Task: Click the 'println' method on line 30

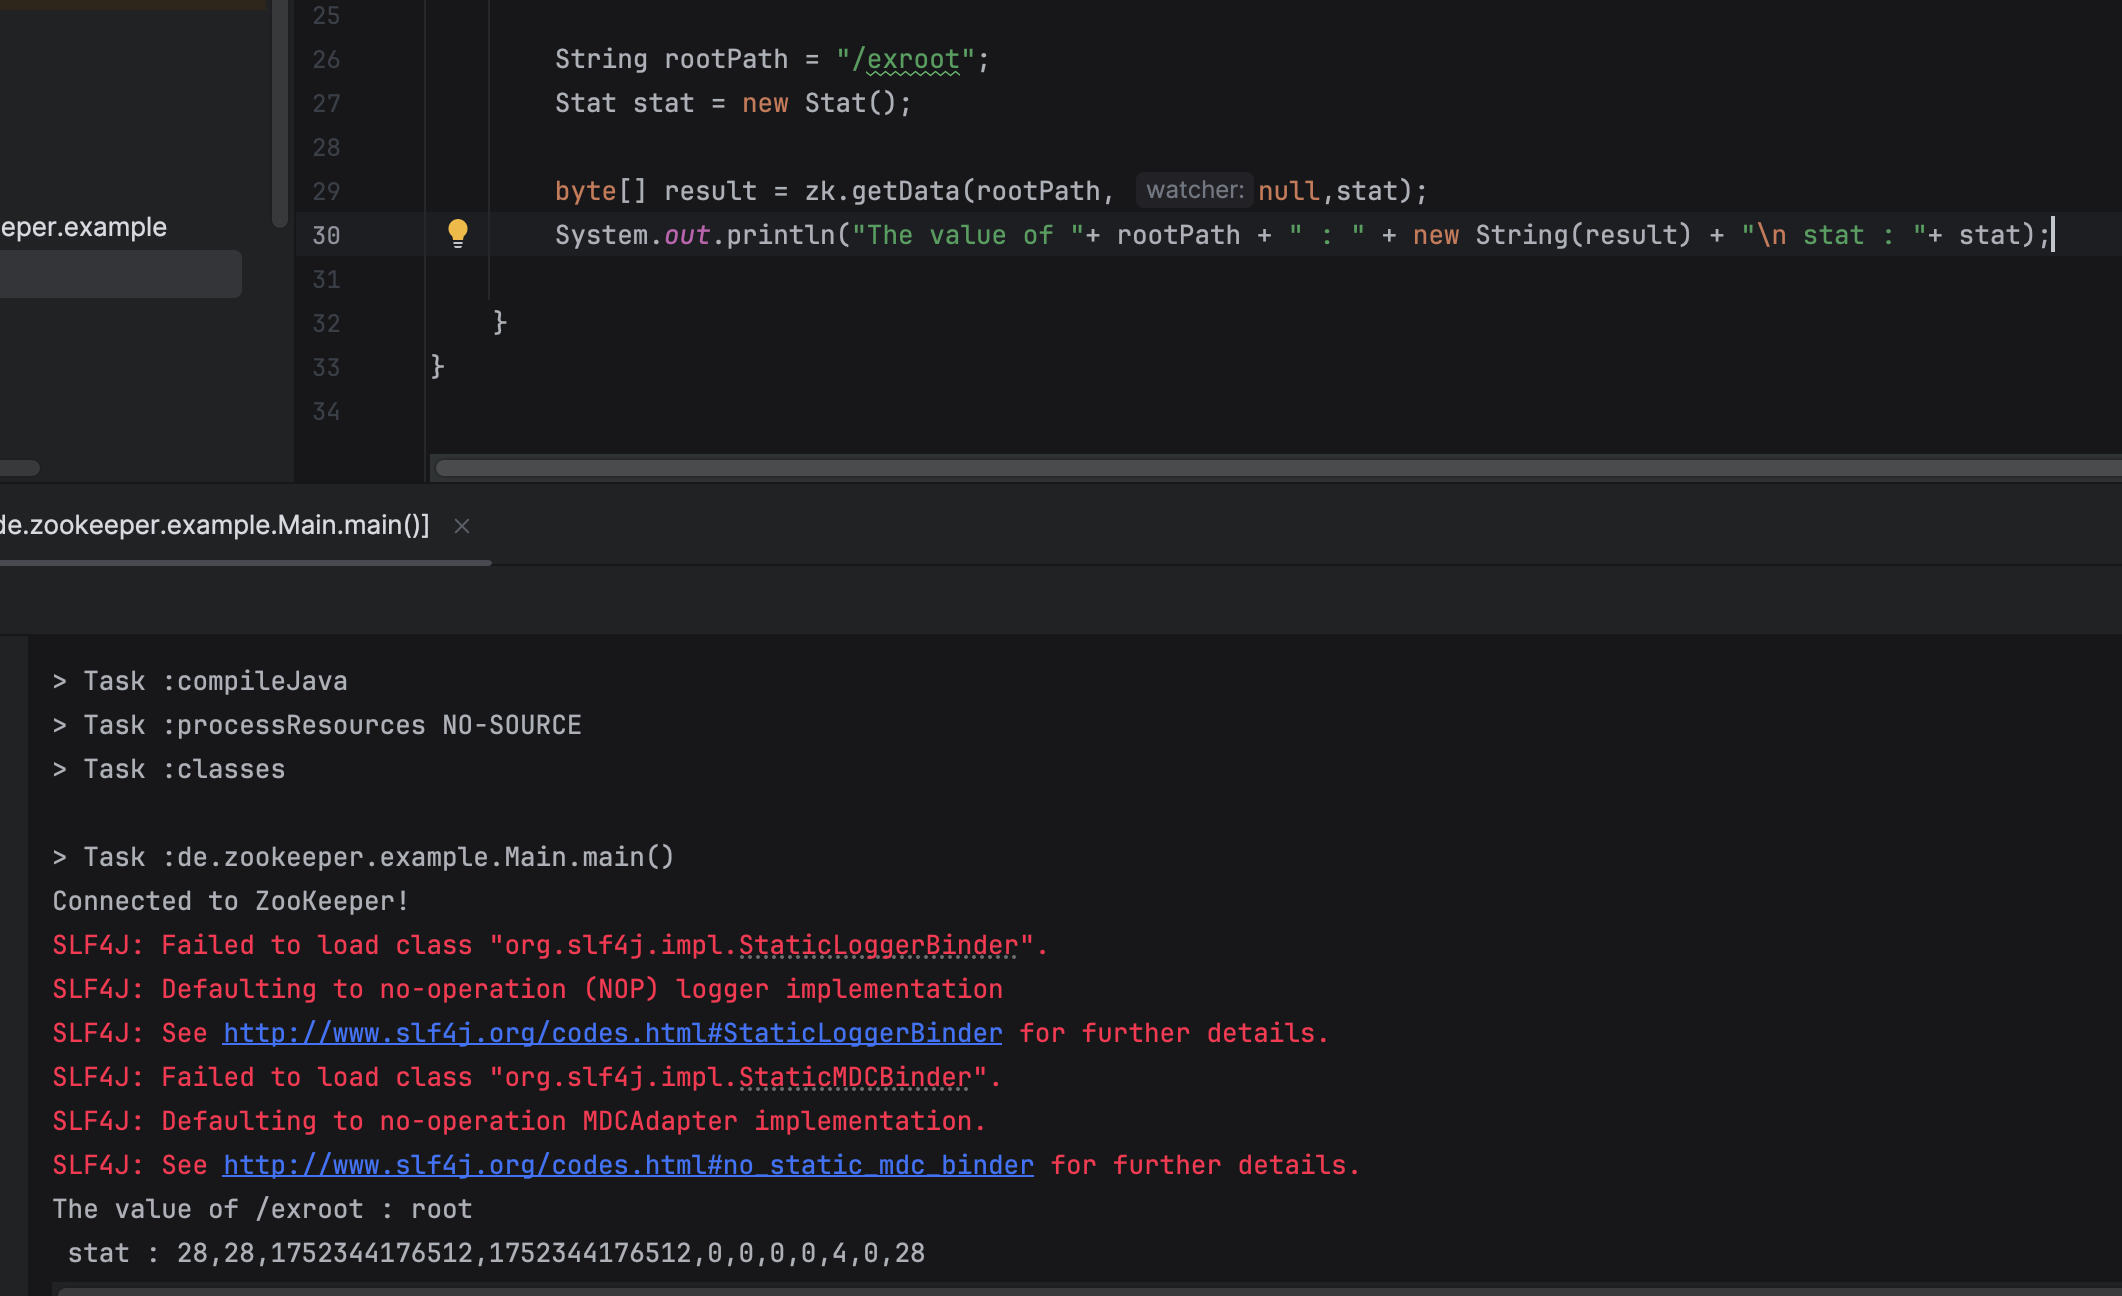Action: [780, 235]
